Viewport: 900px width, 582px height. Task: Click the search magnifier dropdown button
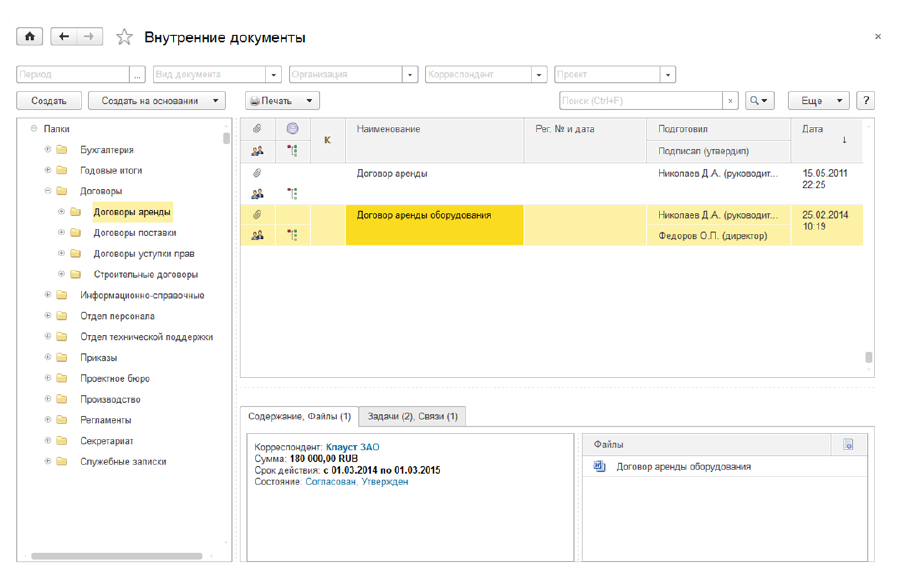[760, 101]
